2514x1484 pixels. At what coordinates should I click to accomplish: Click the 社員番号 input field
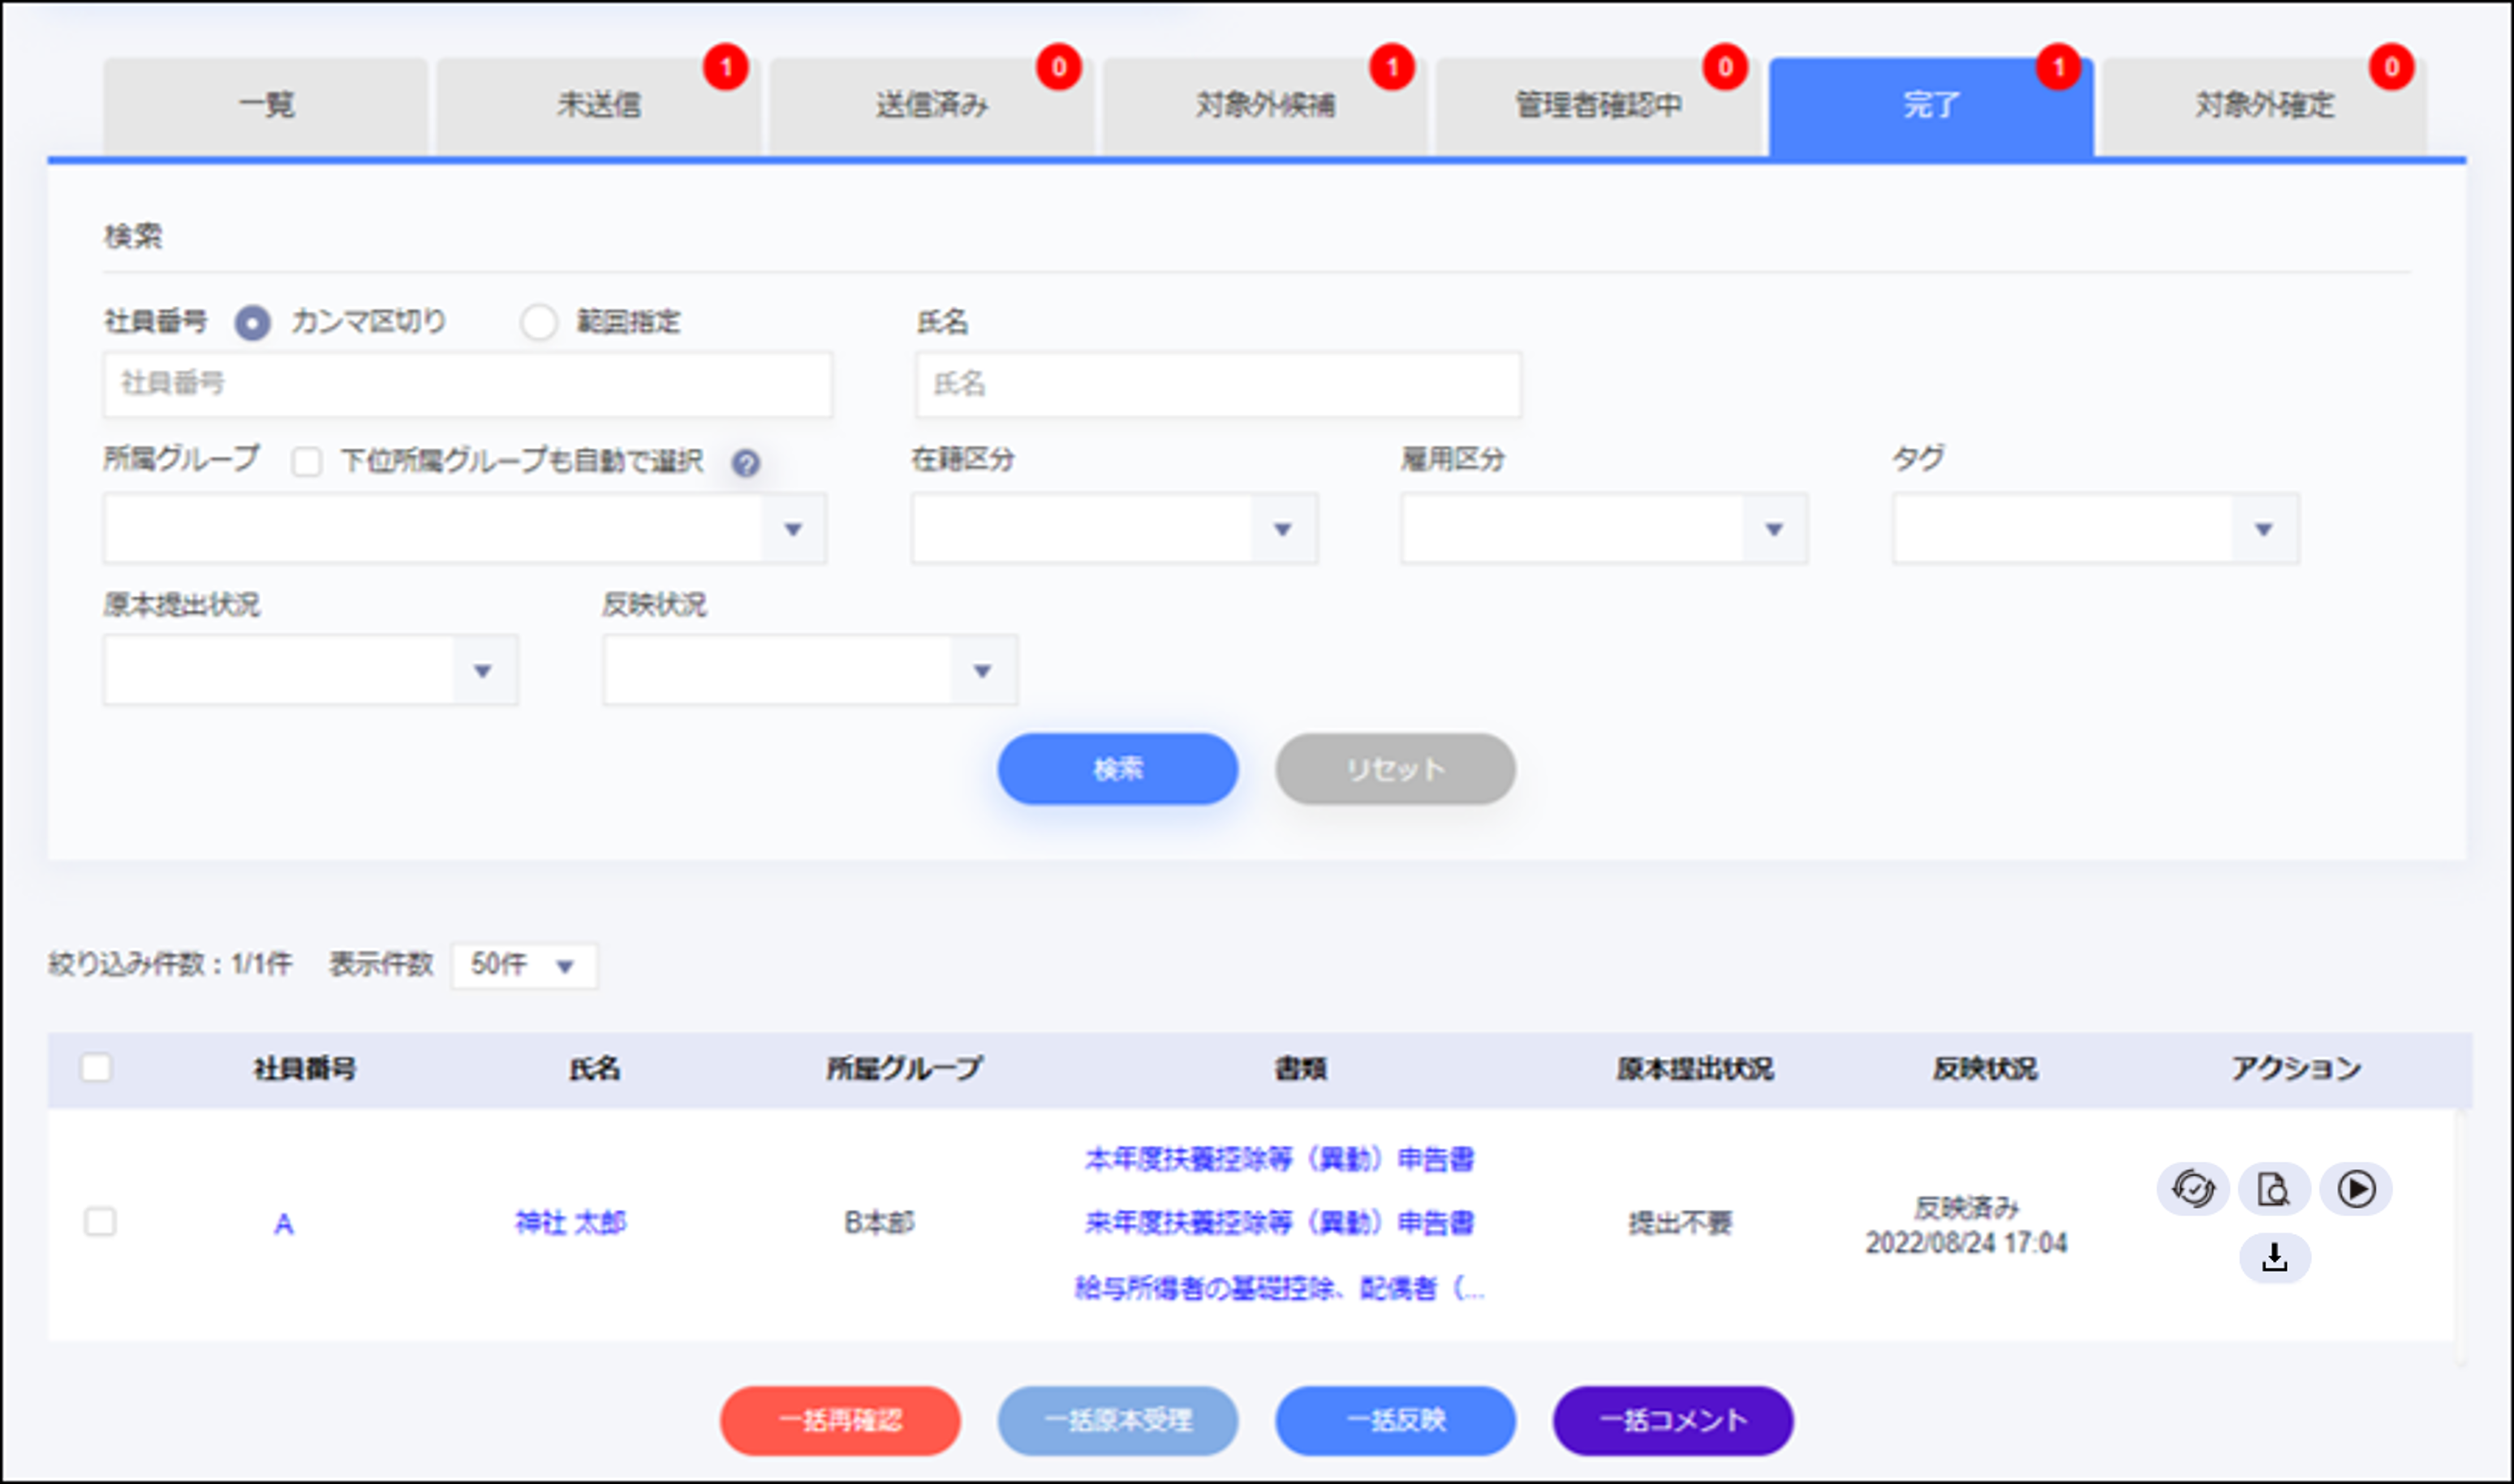[467, 384]
